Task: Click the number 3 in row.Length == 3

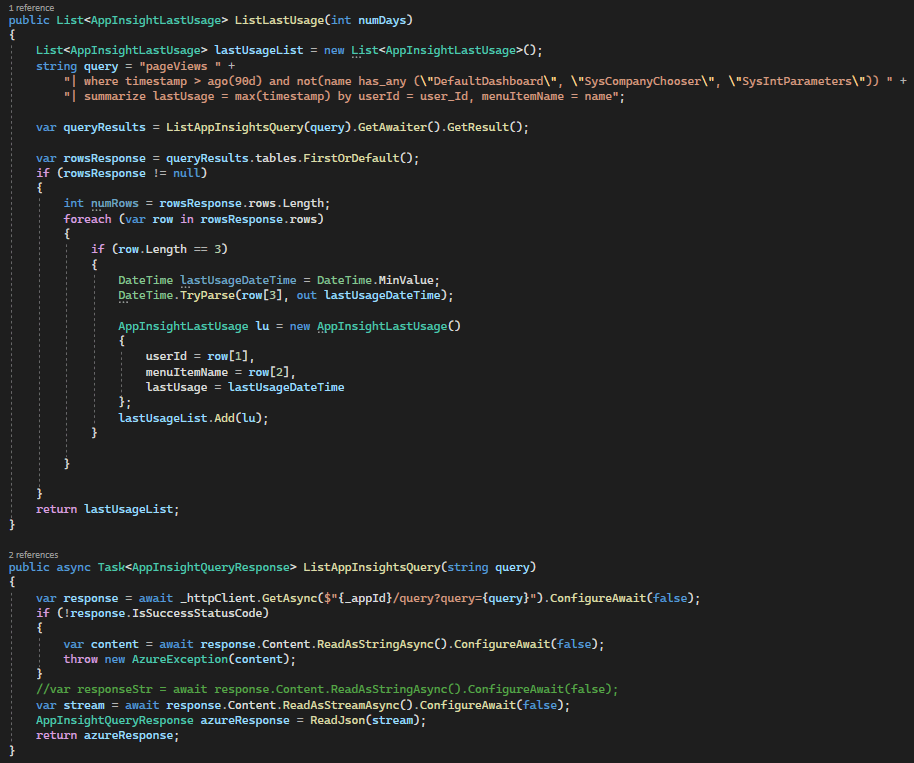Action: [x=217, y=250]
